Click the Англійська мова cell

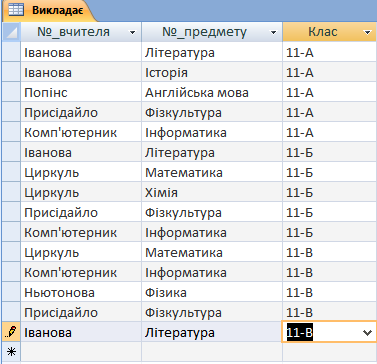[212, 92]
